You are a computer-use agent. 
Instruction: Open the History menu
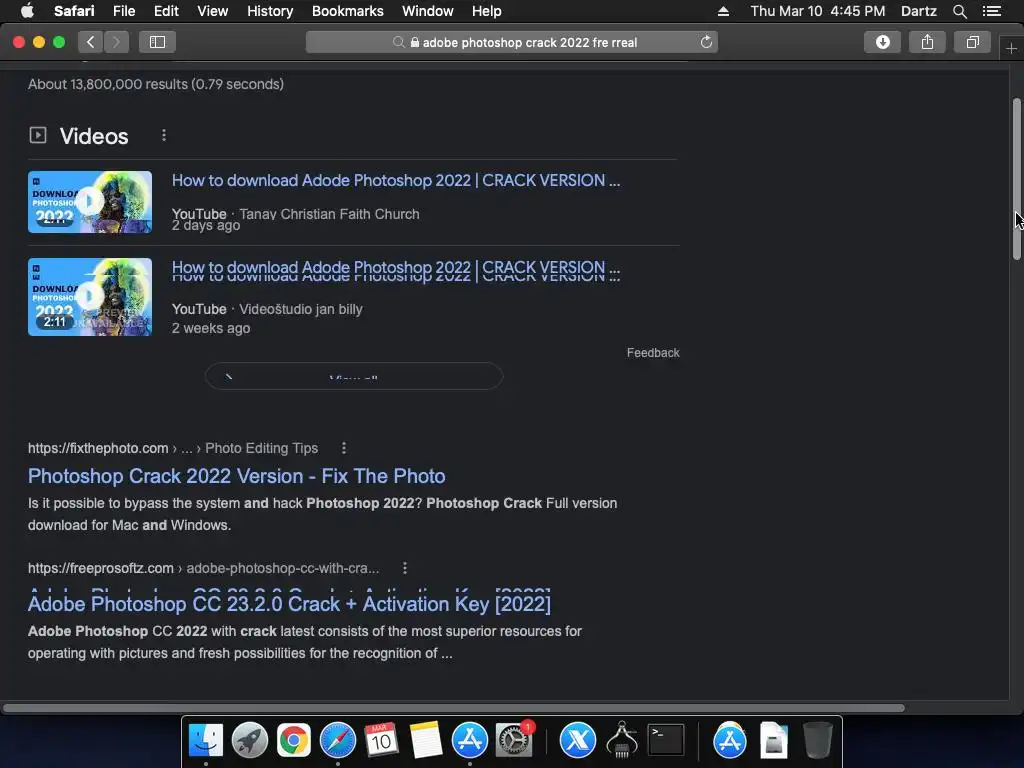270,11
